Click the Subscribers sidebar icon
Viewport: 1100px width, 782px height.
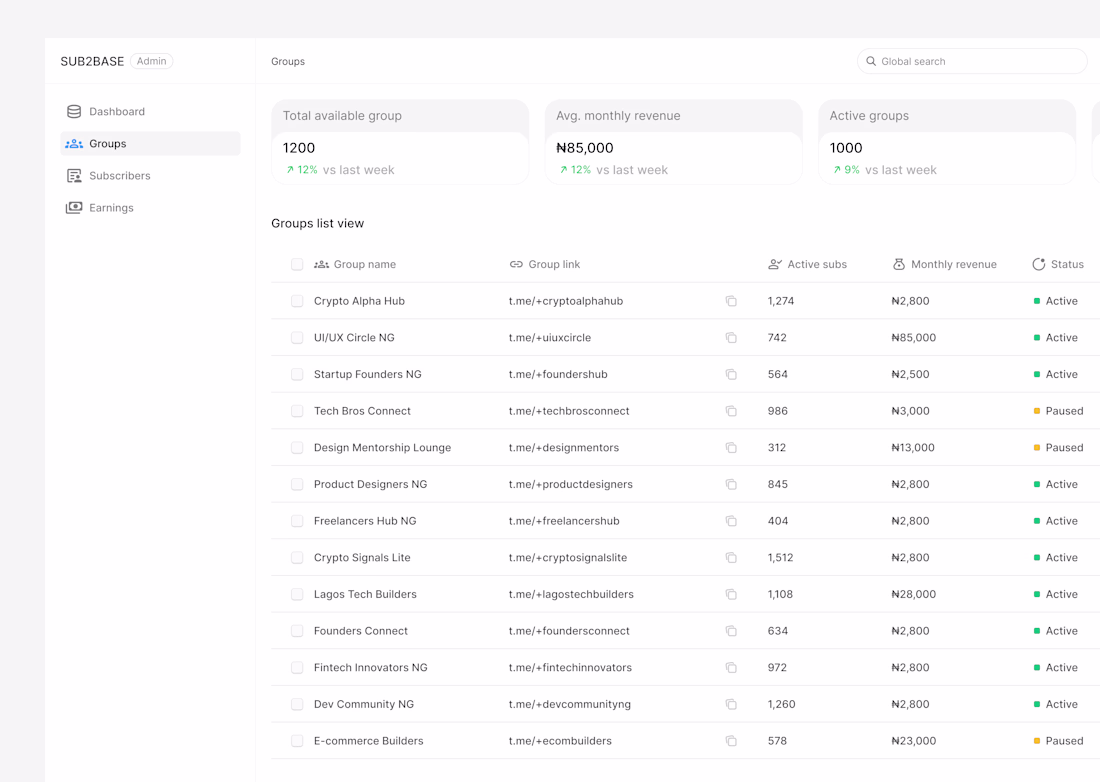[x=74, y=176]
